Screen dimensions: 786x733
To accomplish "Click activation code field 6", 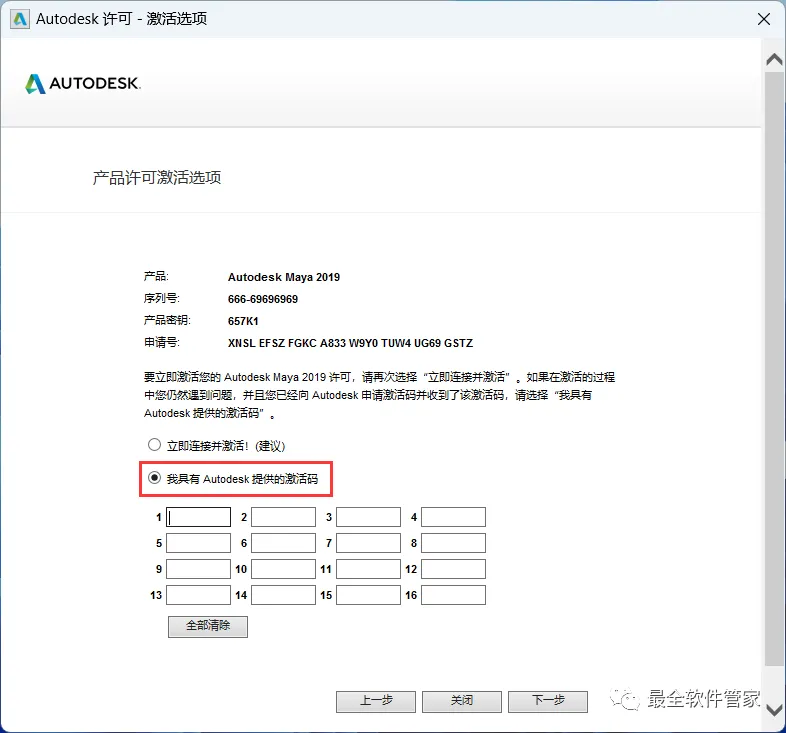I will [x=283, y=543].
